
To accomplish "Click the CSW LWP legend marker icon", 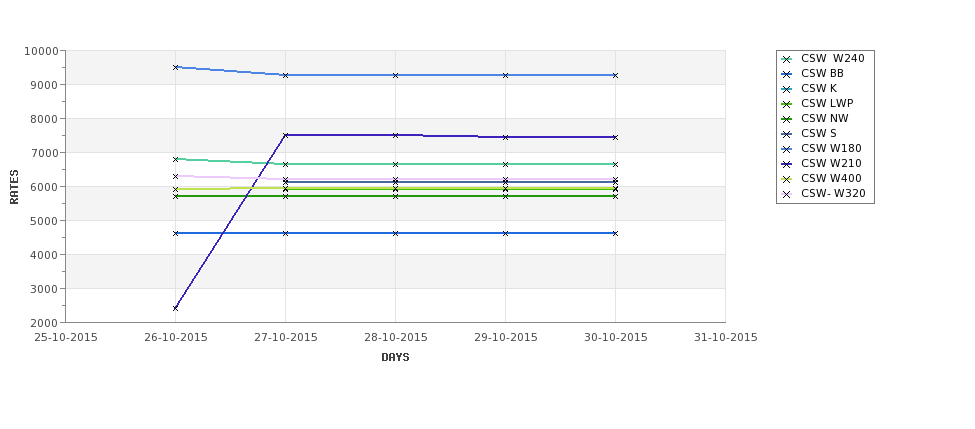I will click(x=786, y=104).
